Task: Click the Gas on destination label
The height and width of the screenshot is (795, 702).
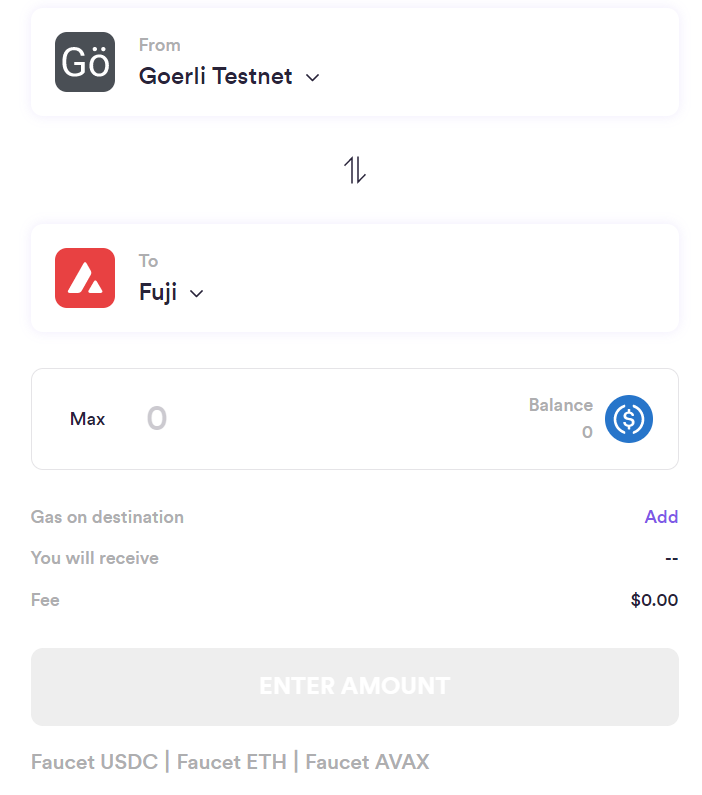Action: click(107, 517)
